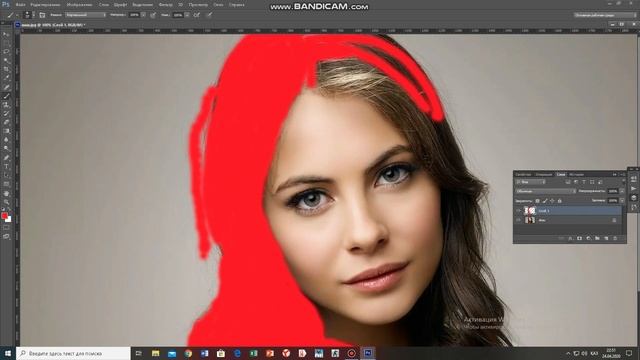Select the Brush tool in the toolbox
640x360 pixels.
(6, 96)
